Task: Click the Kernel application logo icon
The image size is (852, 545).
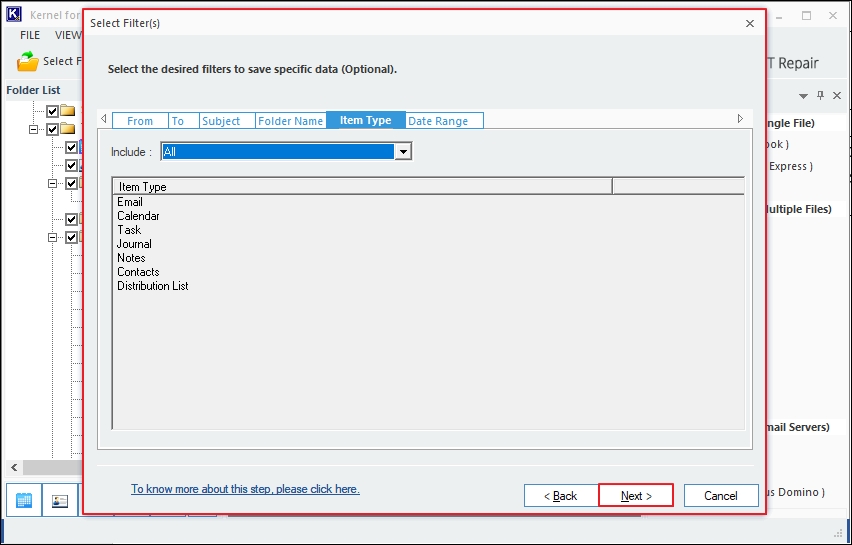Action: pos(14,14)
